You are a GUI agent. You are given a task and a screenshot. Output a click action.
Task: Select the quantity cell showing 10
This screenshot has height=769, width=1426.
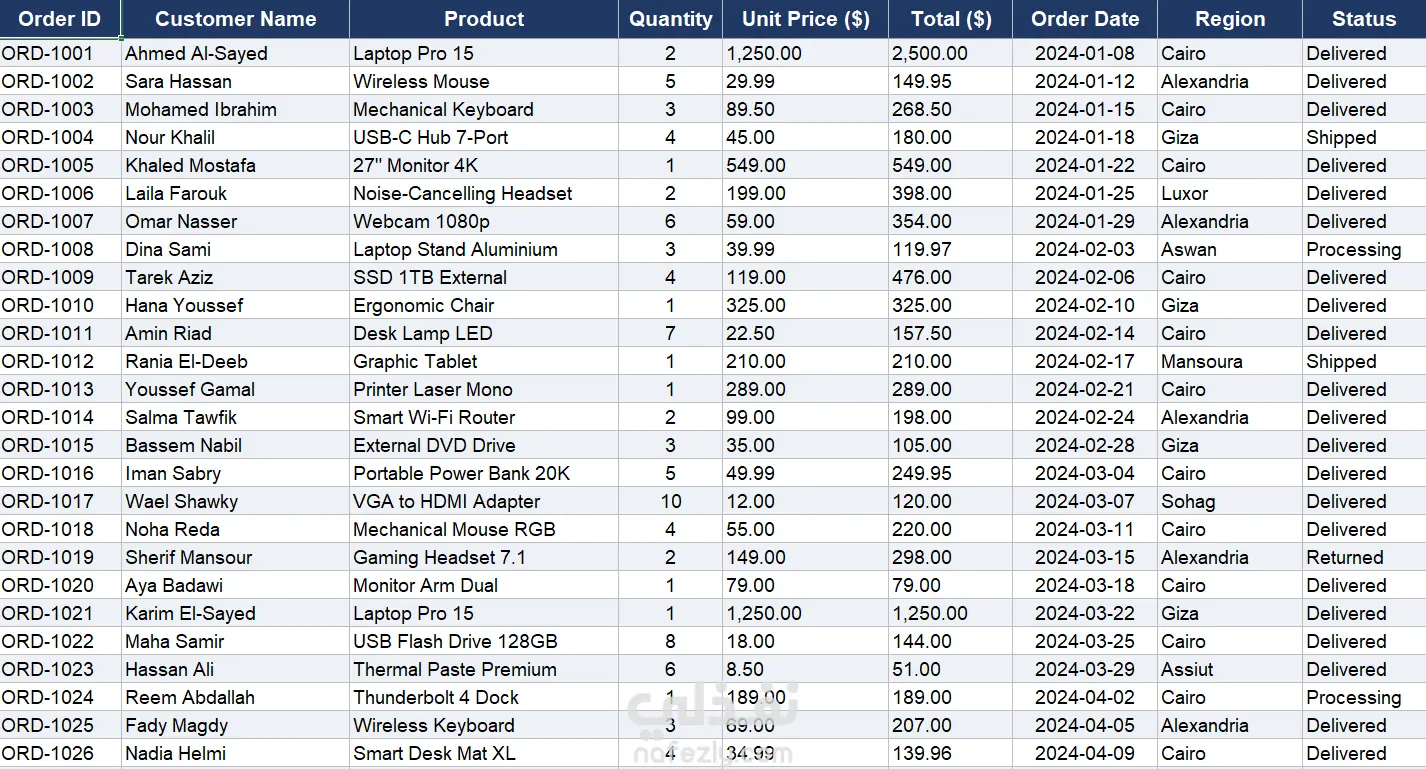click(x=670, y=501)
